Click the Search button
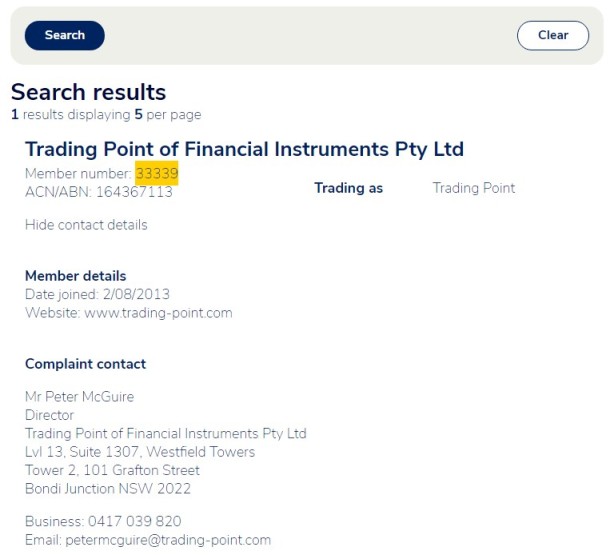This screenshot has height=555, width=610. [64, 35]
